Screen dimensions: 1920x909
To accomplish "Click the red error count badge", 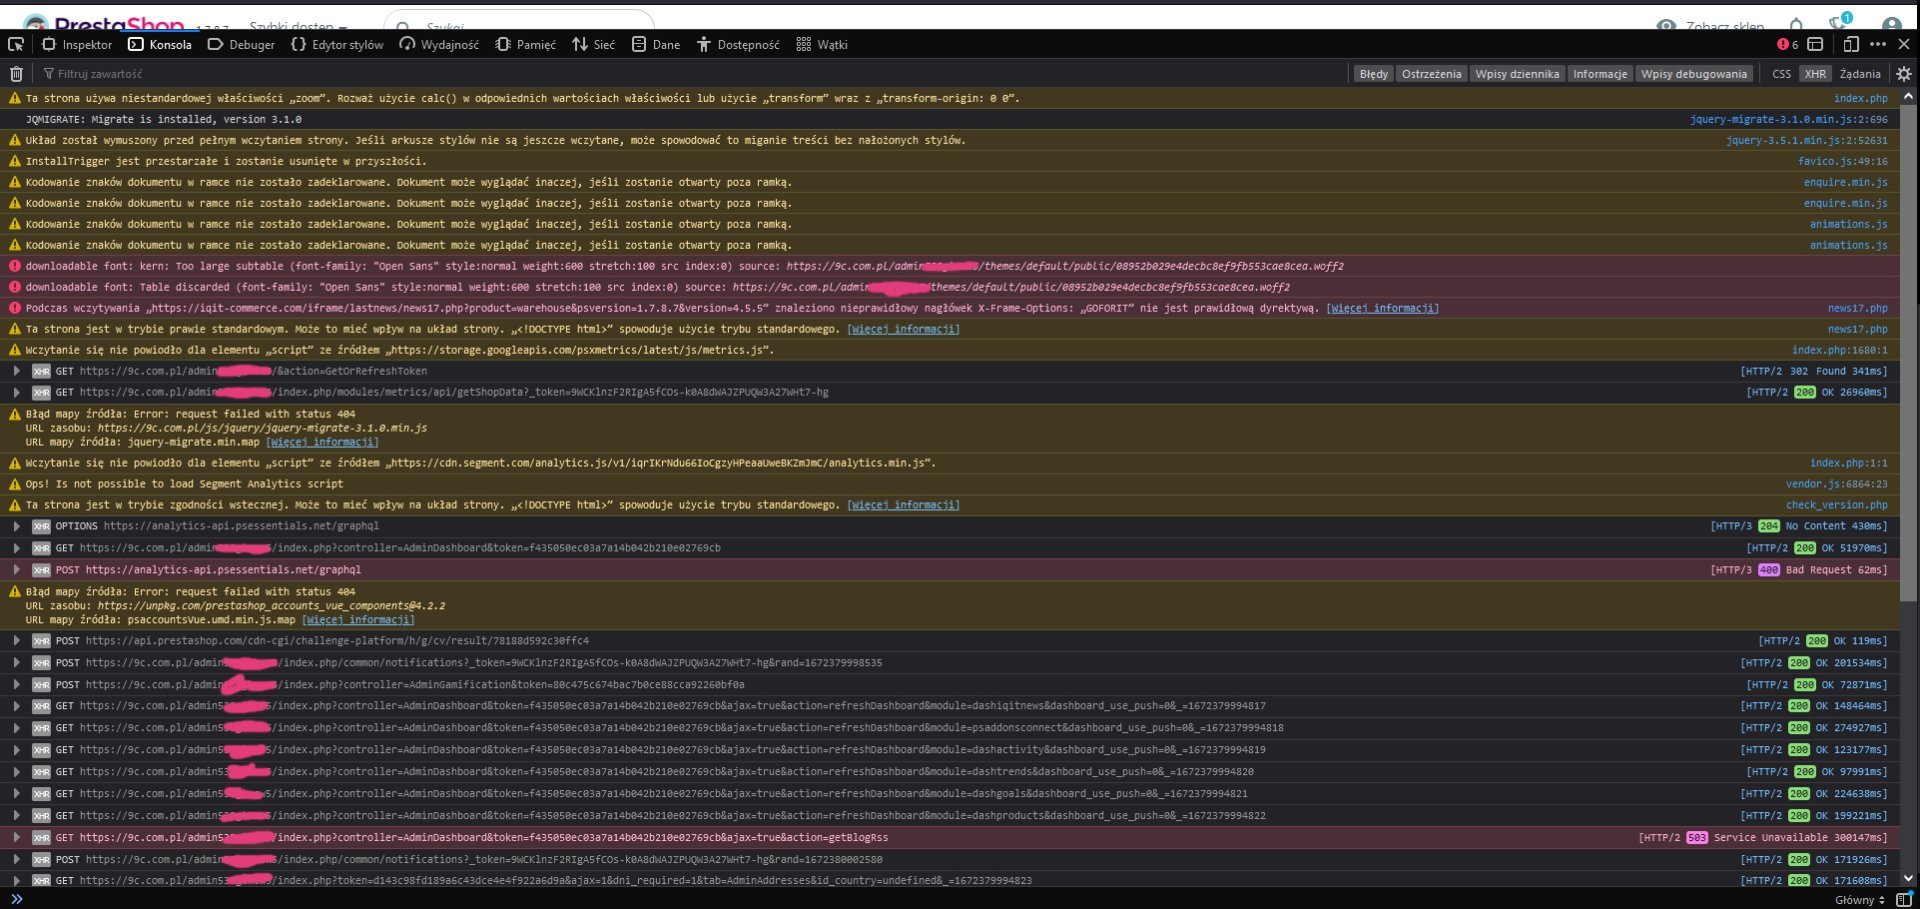I will pos(1787,44).
